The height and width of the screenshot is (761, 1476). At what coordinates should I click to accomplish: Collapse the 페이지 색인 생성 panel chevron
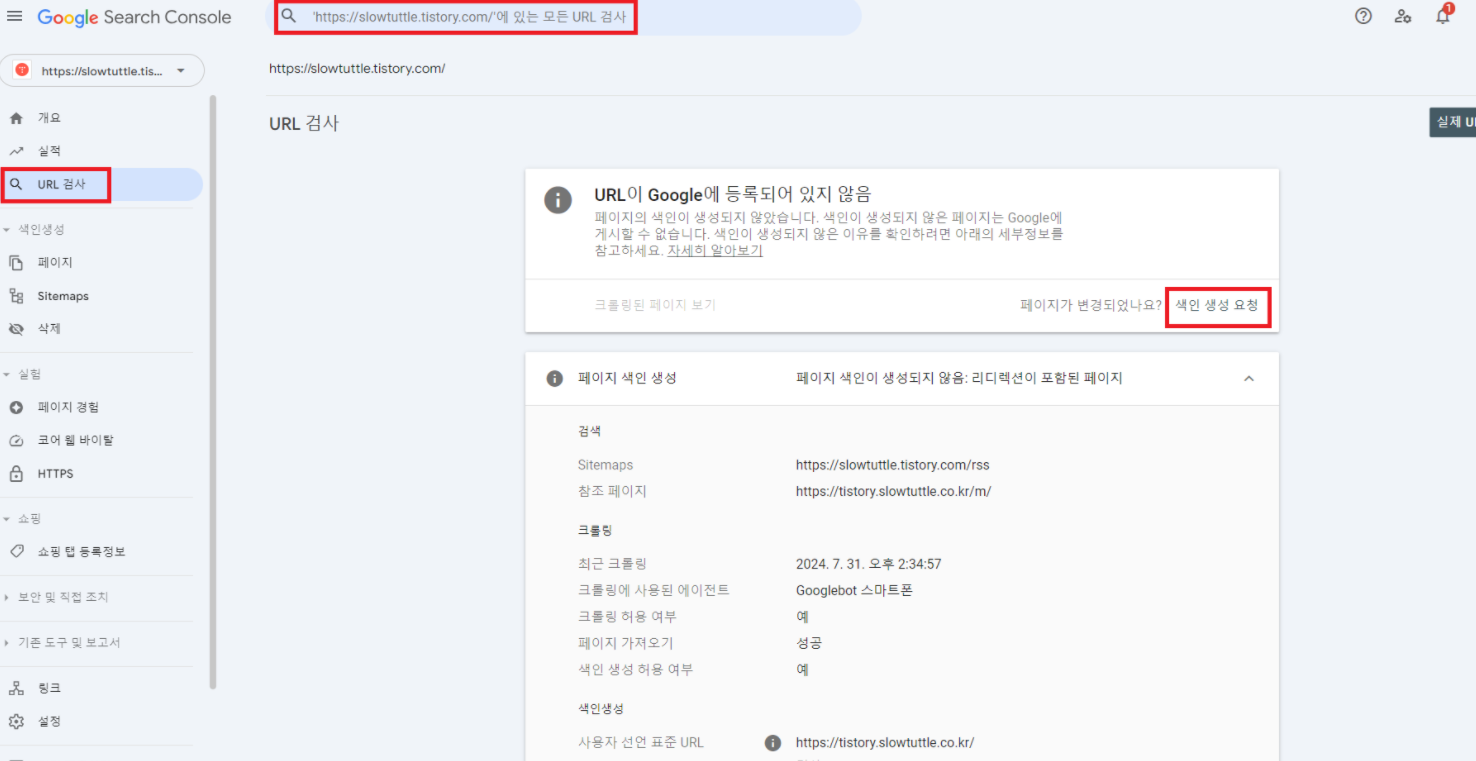[x=1249, y=379]
